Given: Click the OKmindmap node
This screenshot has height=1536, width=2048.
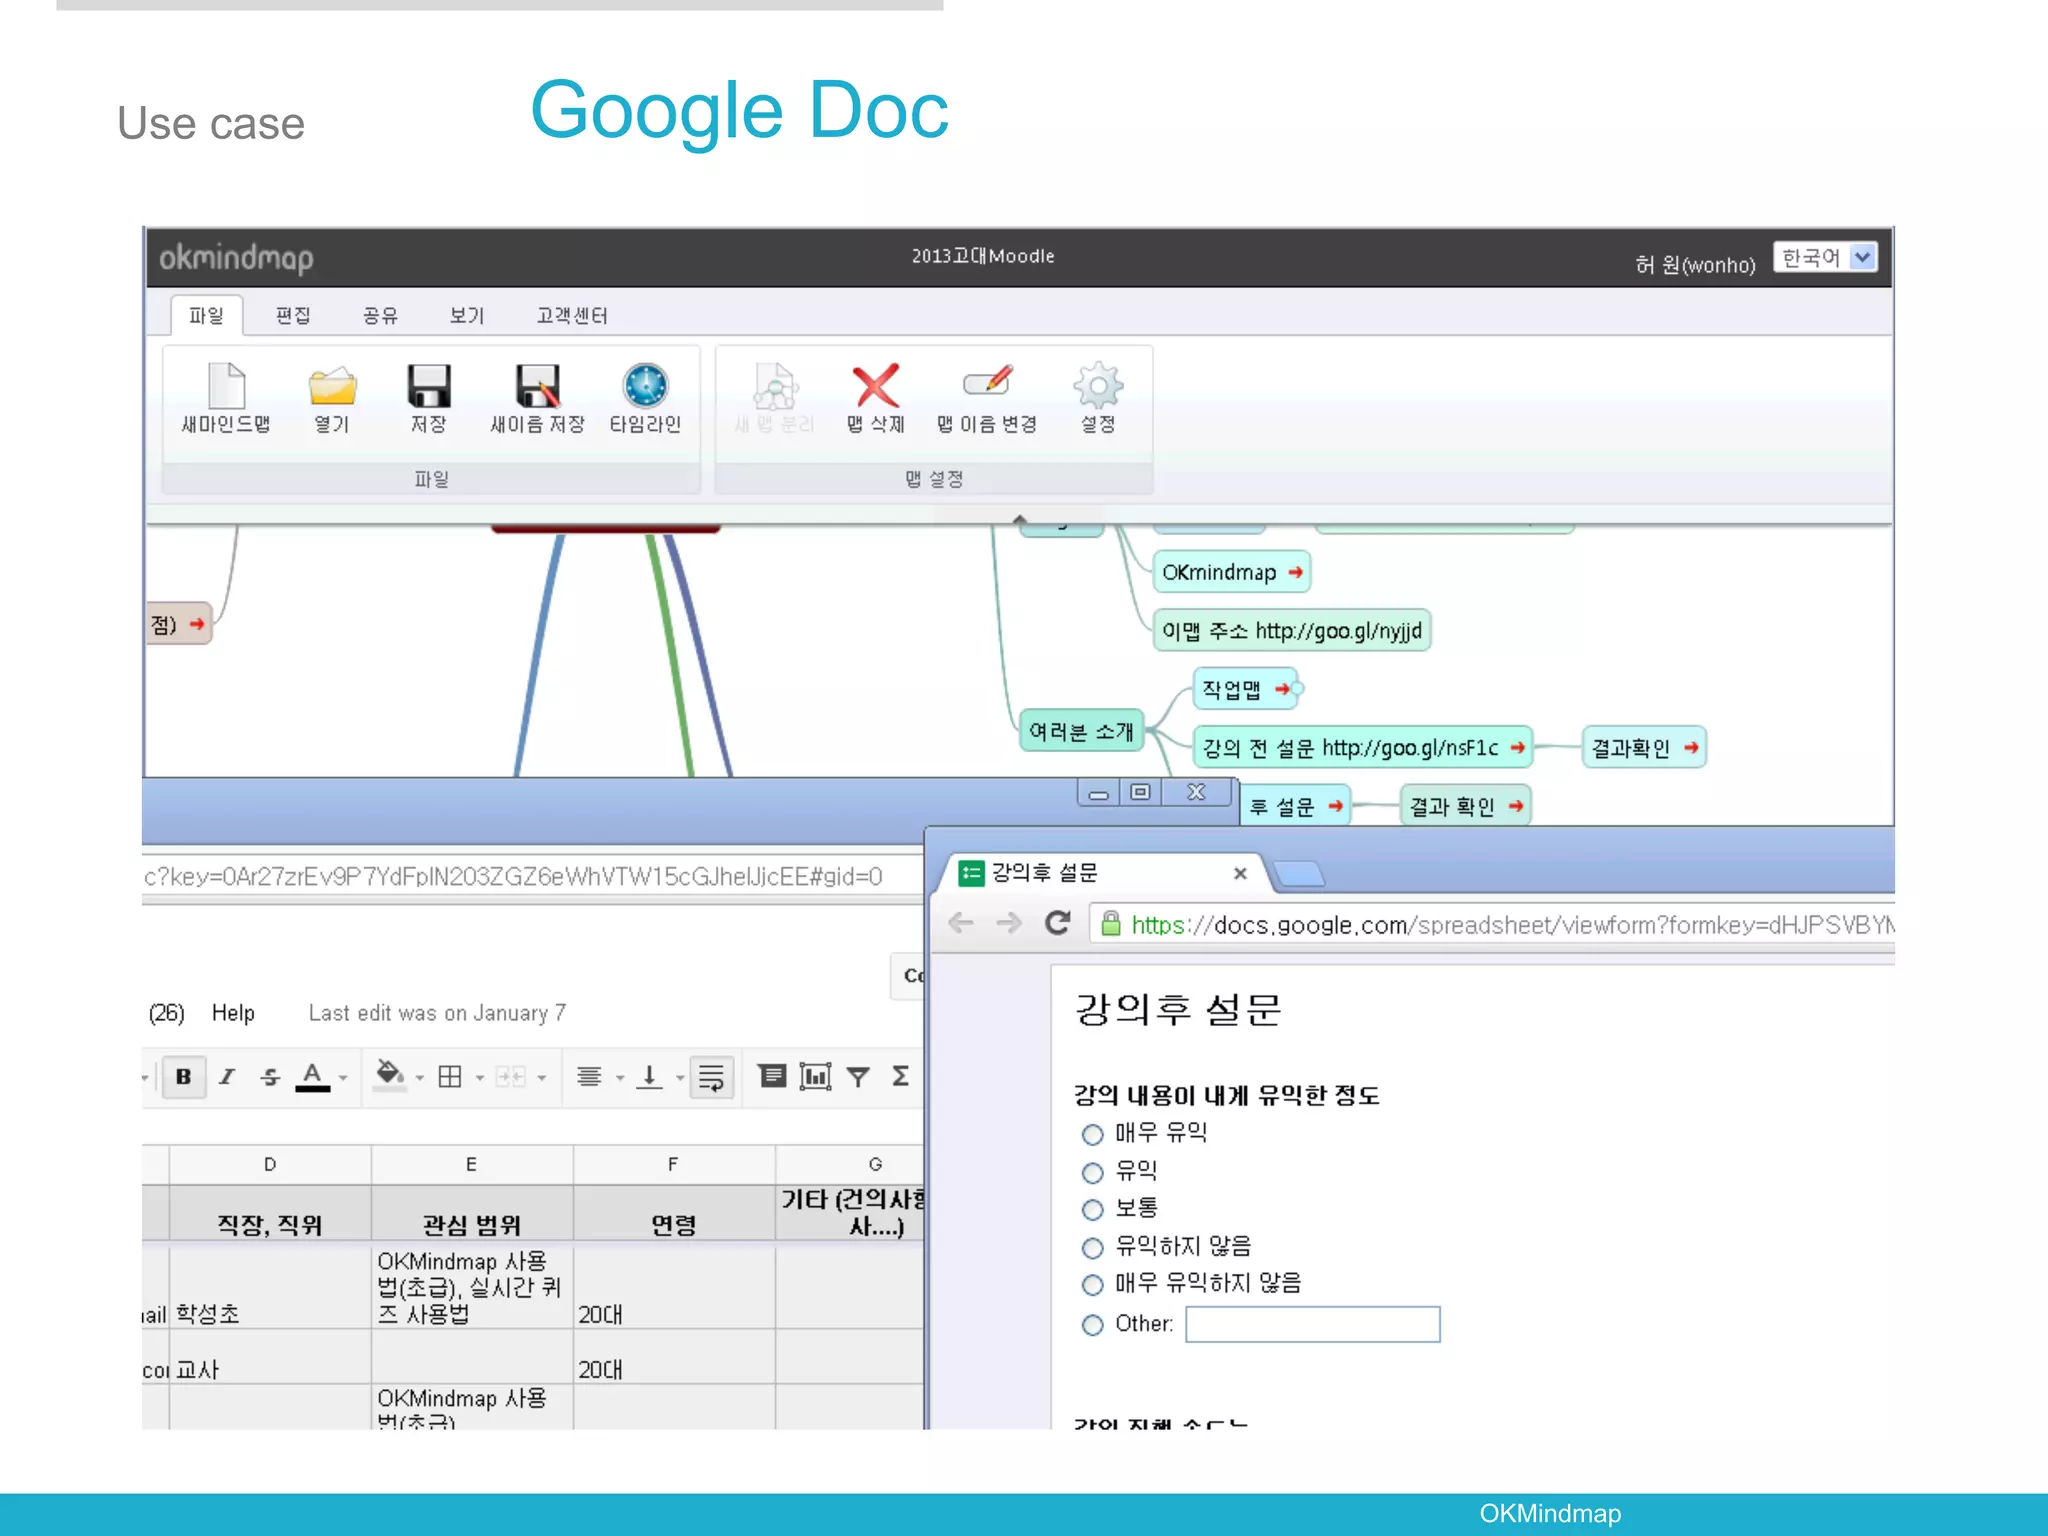Looking at the screenshot, I should 1231,572.
